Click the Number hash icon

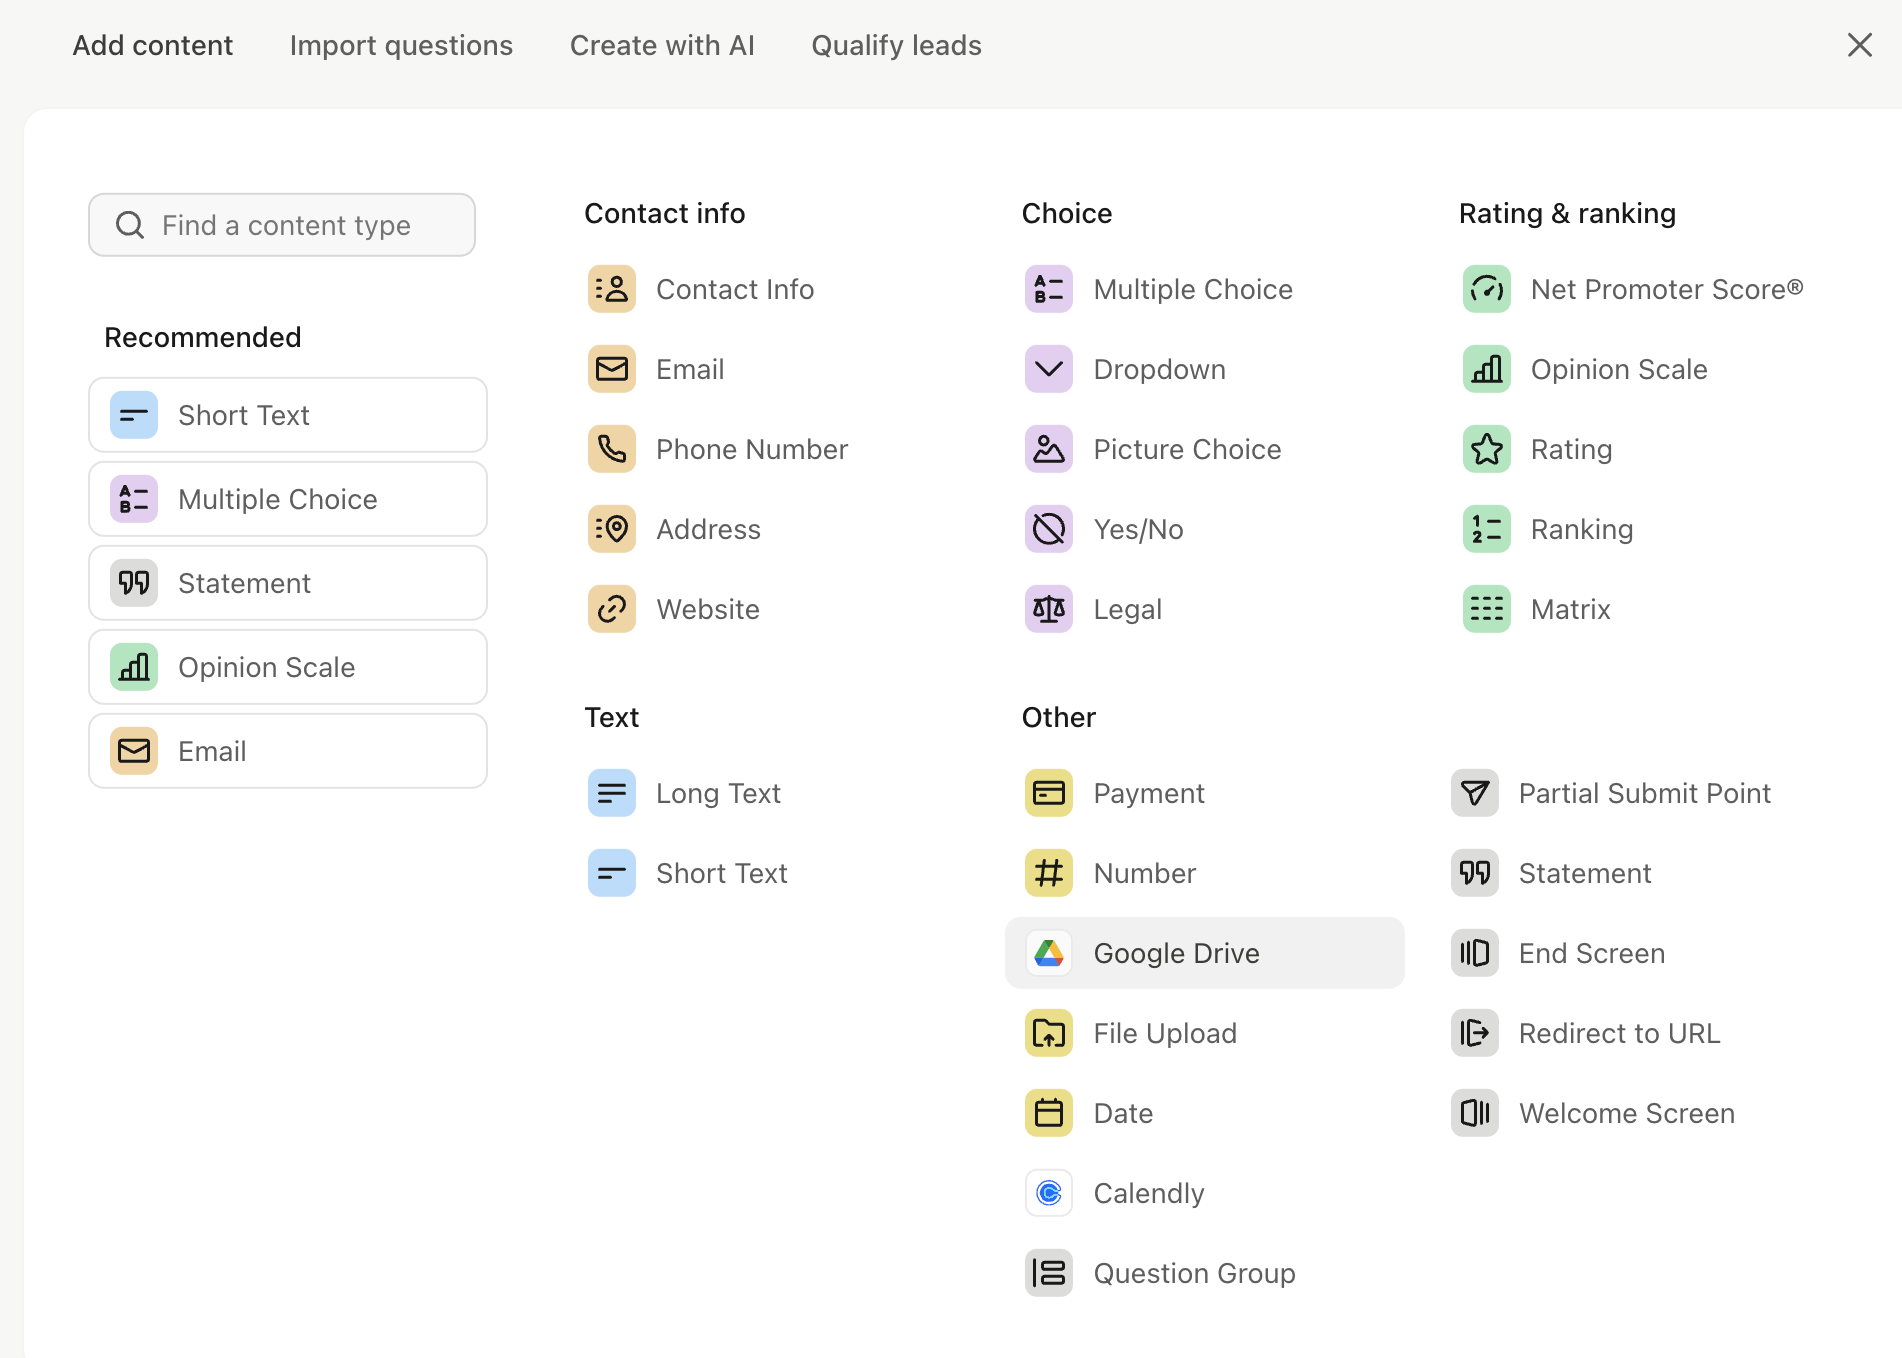click(x=1049, y=873)
